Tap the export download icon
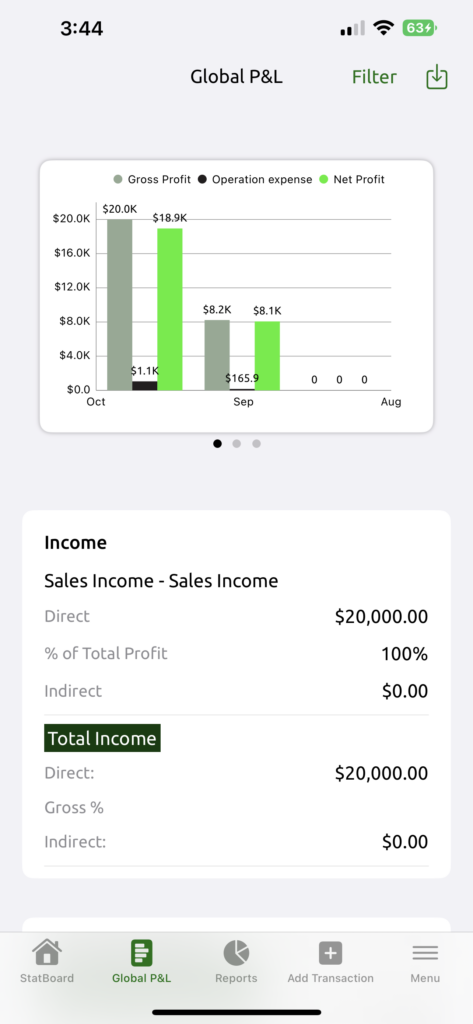 click(x=436, y=77)
